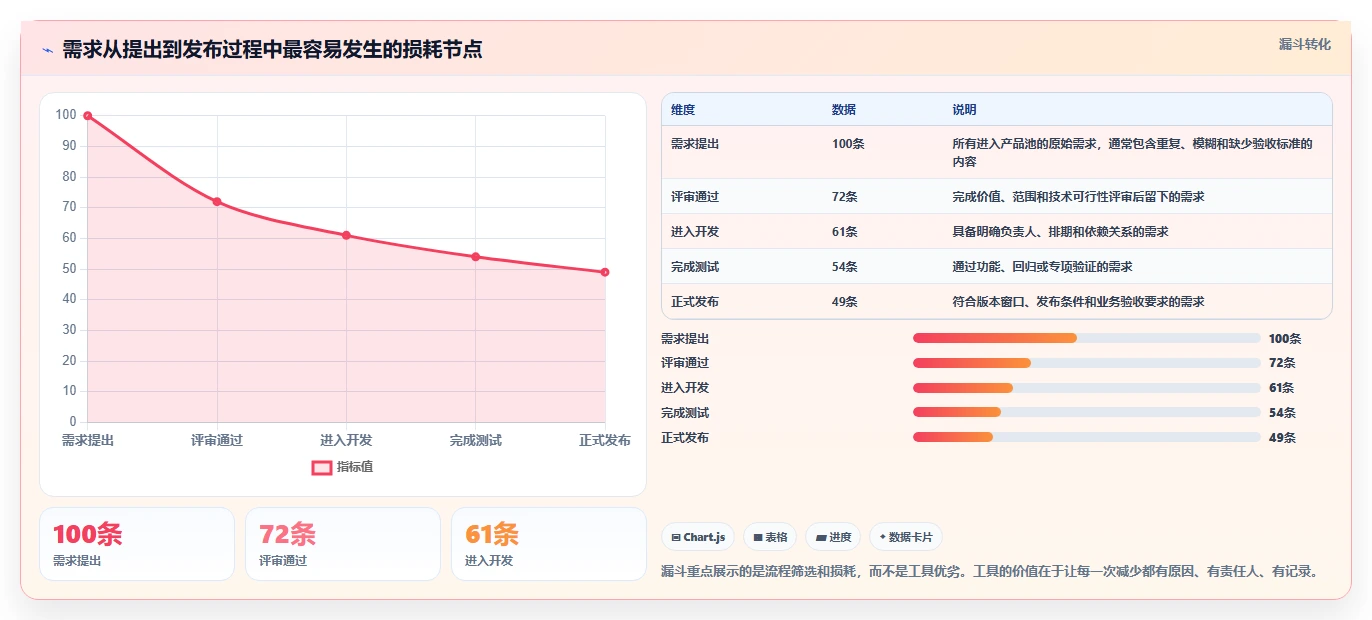The width and height of the screenshot is (1372, 620).
Task: Click the footer note starting 漏斗重点展示的是
Action: click(989, 572)
